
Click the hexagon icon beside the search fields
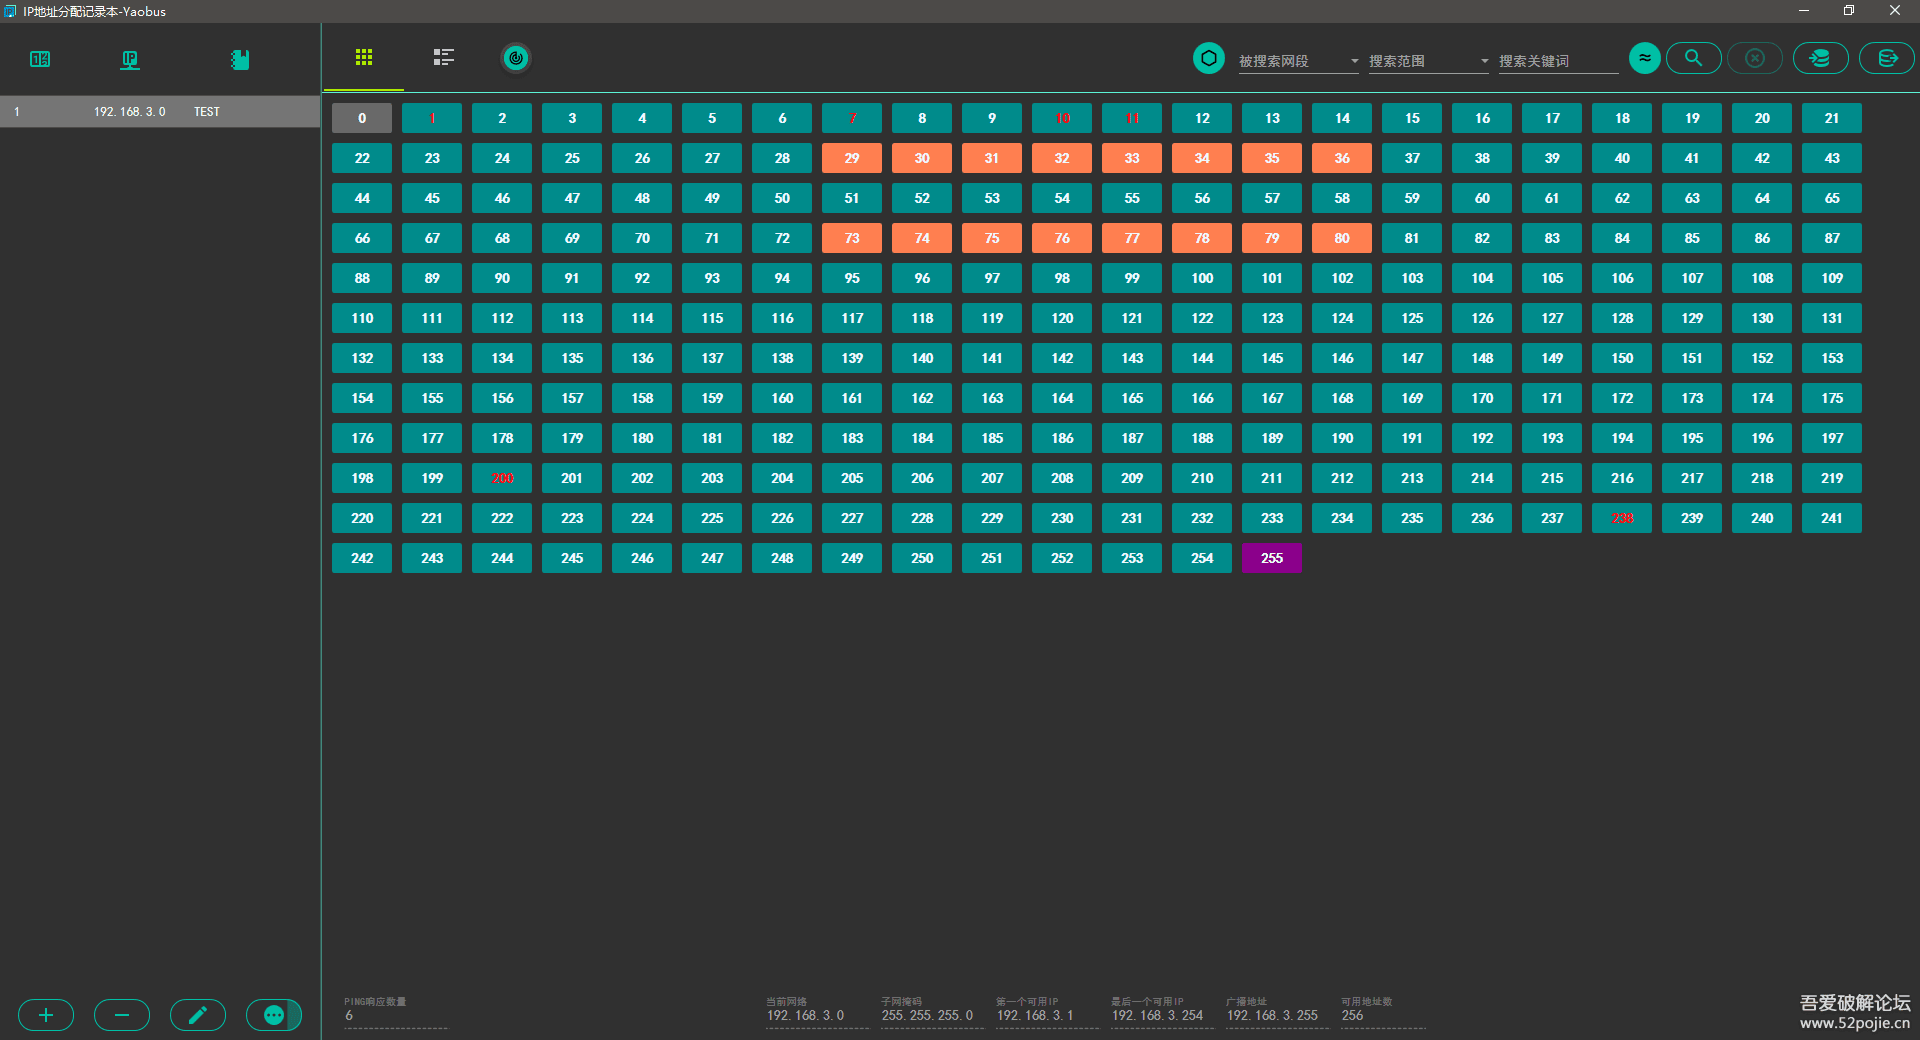tap(1209, 58)
